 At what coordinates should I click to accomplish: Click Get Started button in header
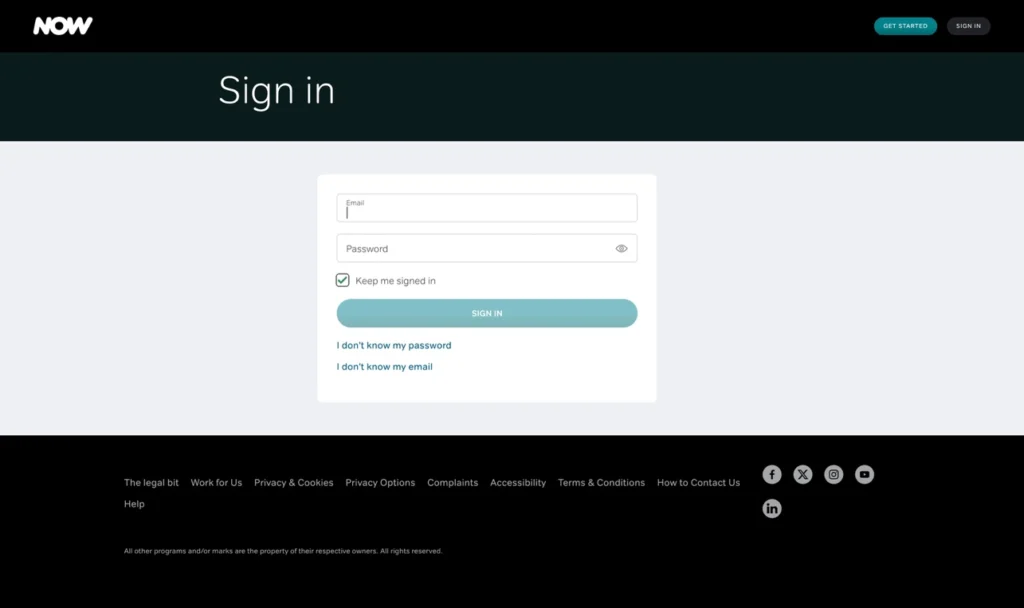tap(905, 26)
